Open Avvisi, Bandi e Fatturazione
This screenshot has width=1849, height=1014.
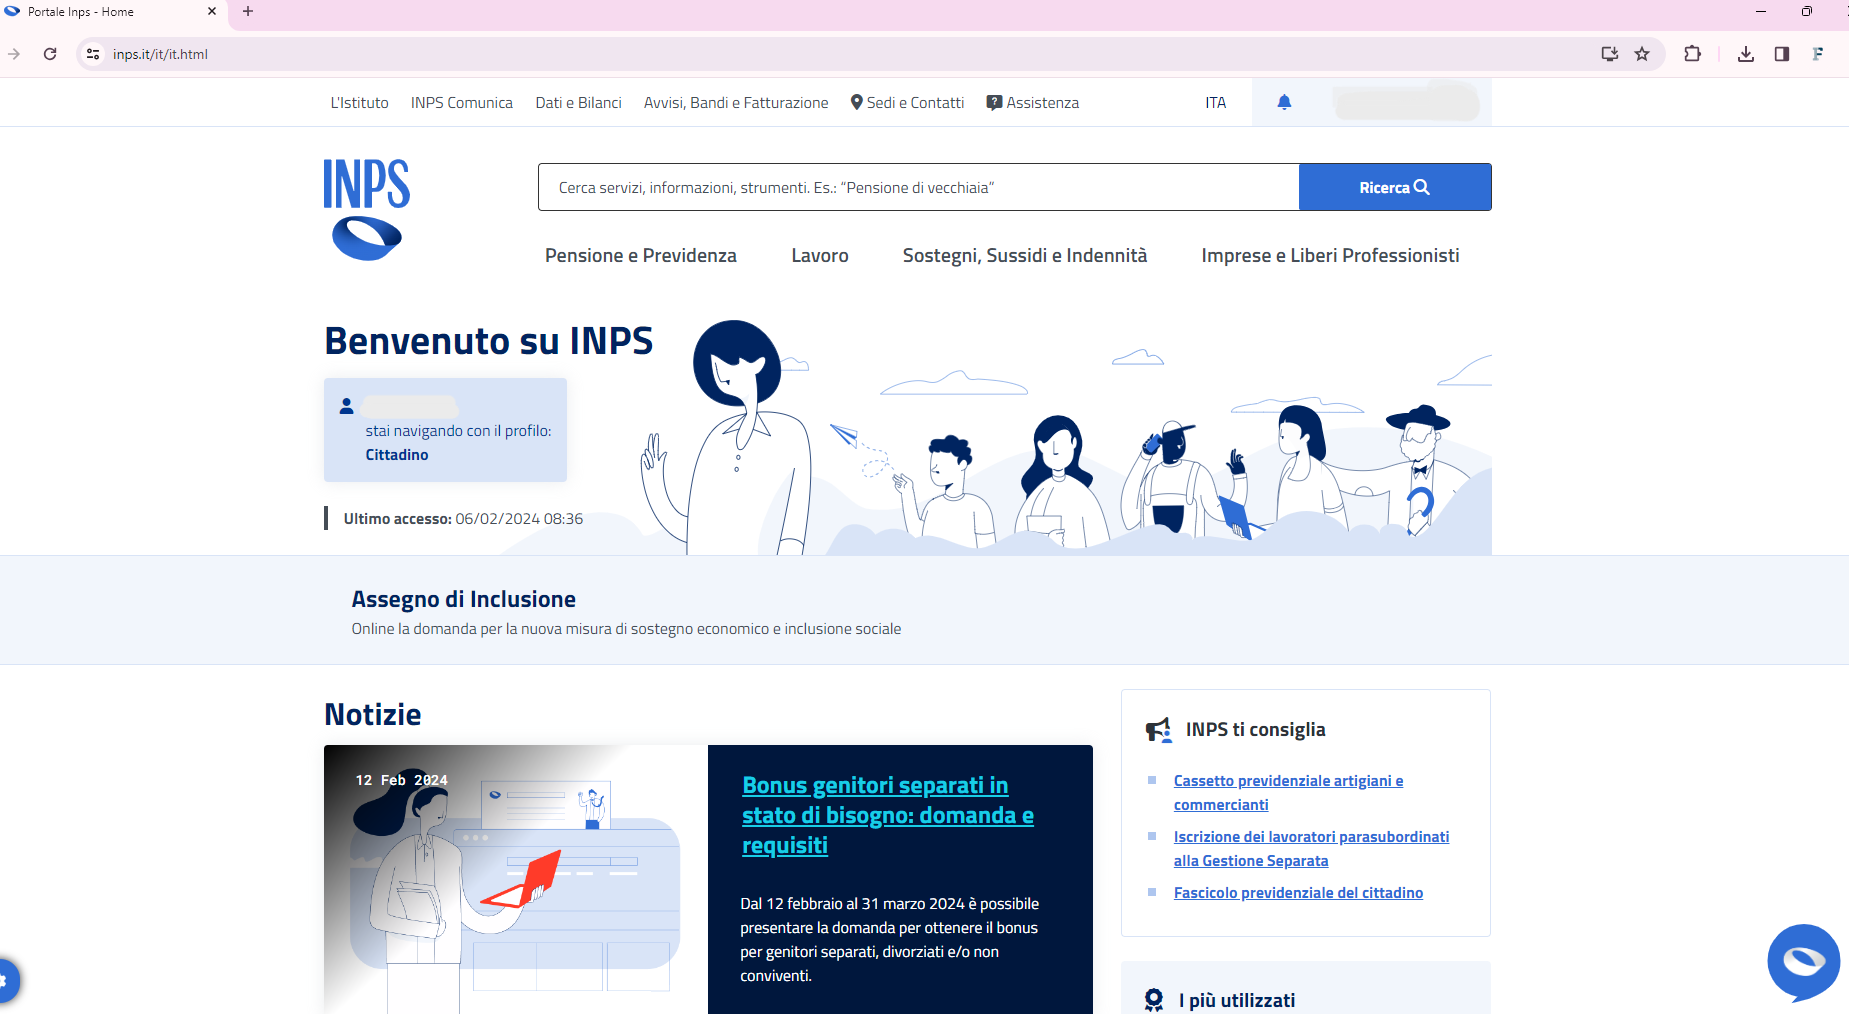(736, 102)
